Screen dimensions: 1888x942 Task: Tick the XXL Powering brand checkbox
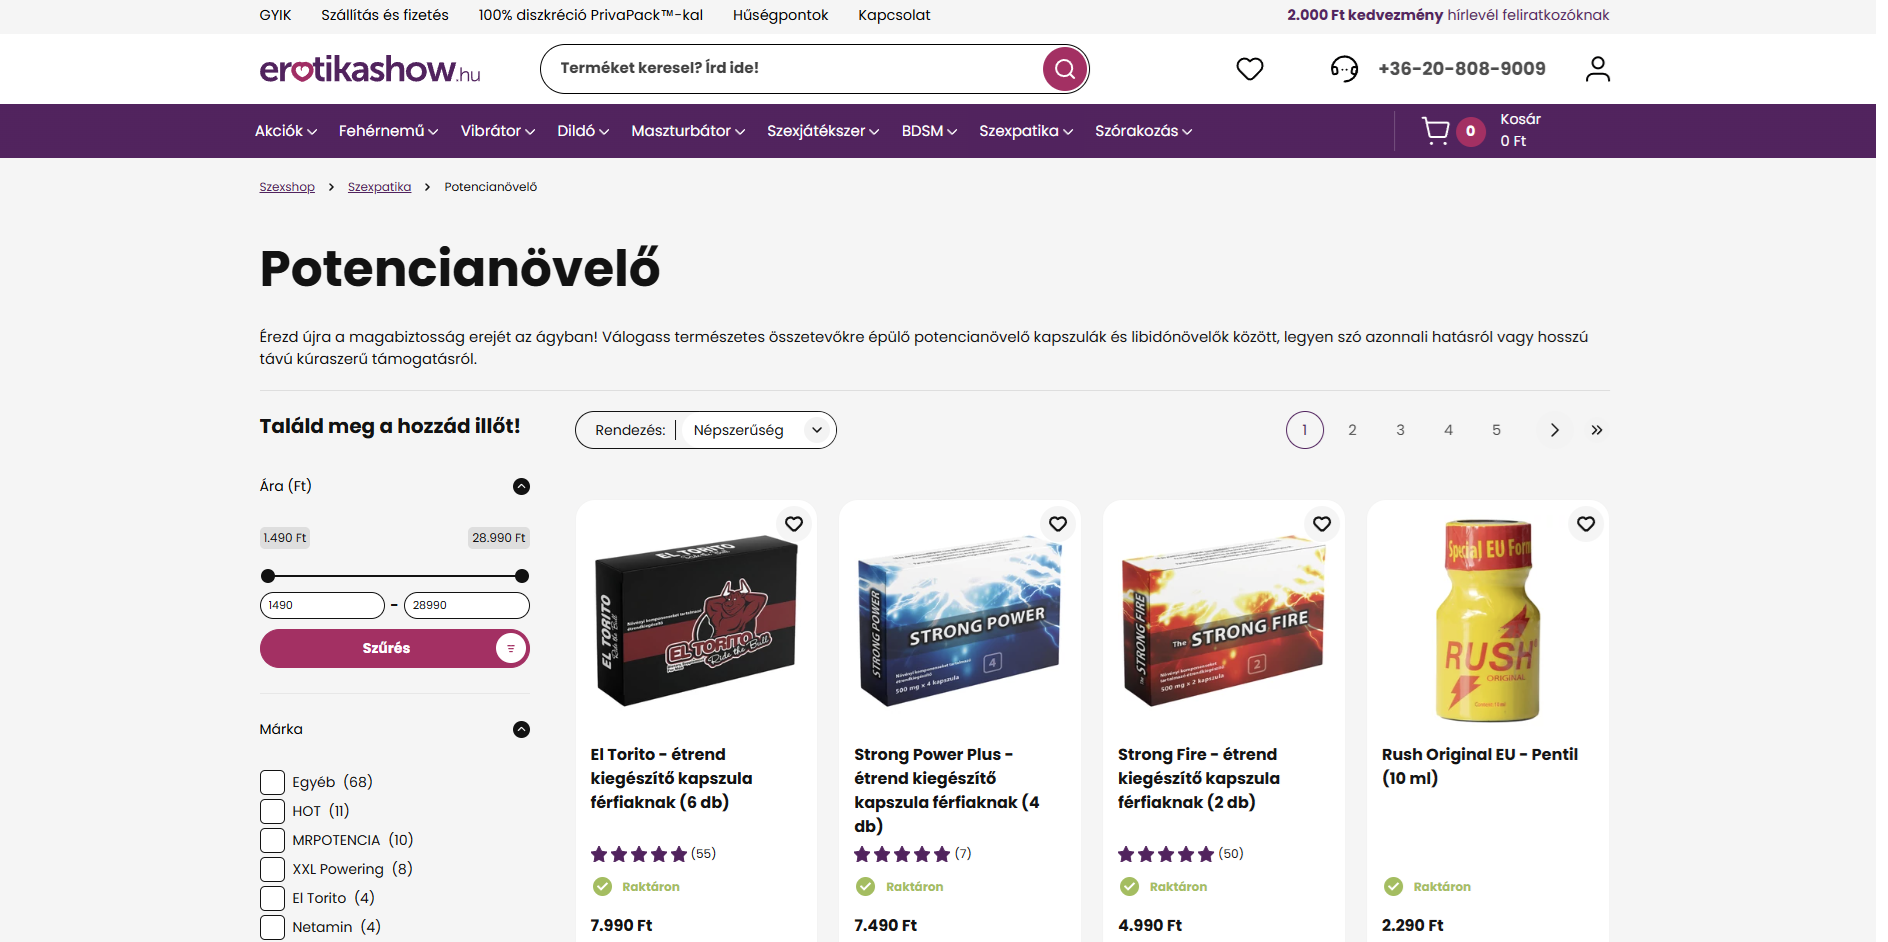(x=272, y=869)
